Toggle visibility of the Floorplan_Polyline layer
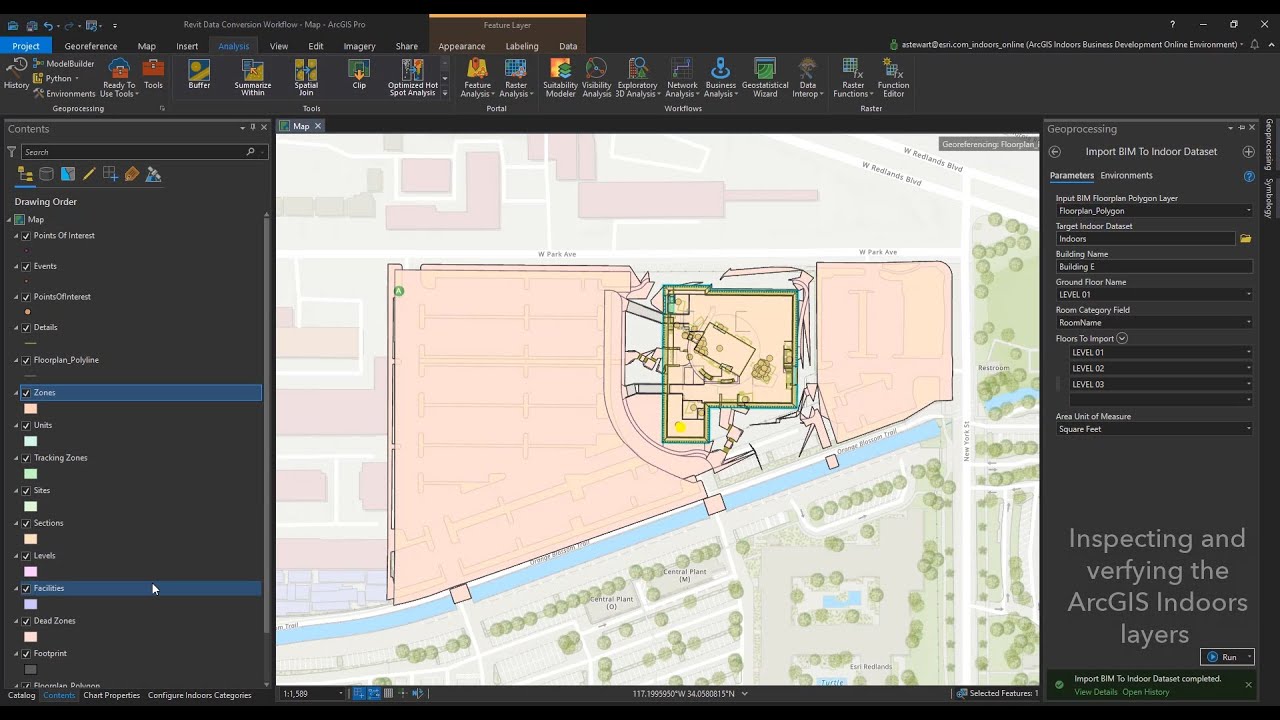This screenshot has width=1280, height=720. click(x=26, y=360)
